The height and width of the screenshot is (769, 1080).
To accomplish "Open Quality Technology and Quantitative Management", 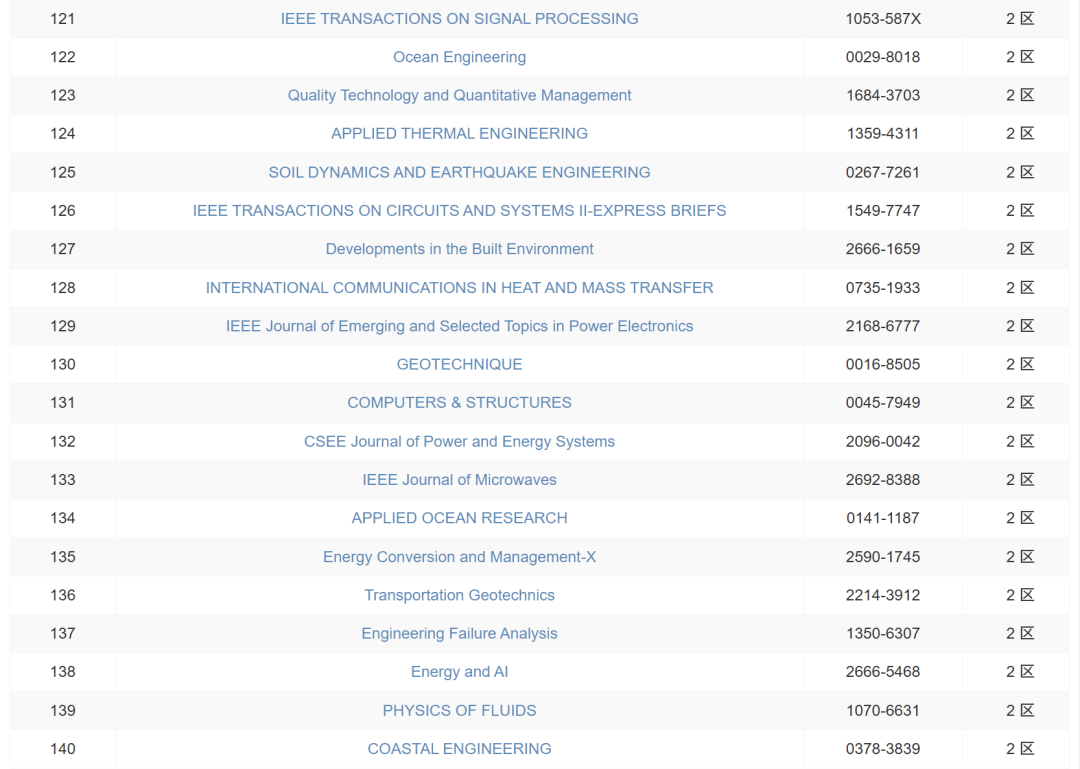I will click(459, 95).
